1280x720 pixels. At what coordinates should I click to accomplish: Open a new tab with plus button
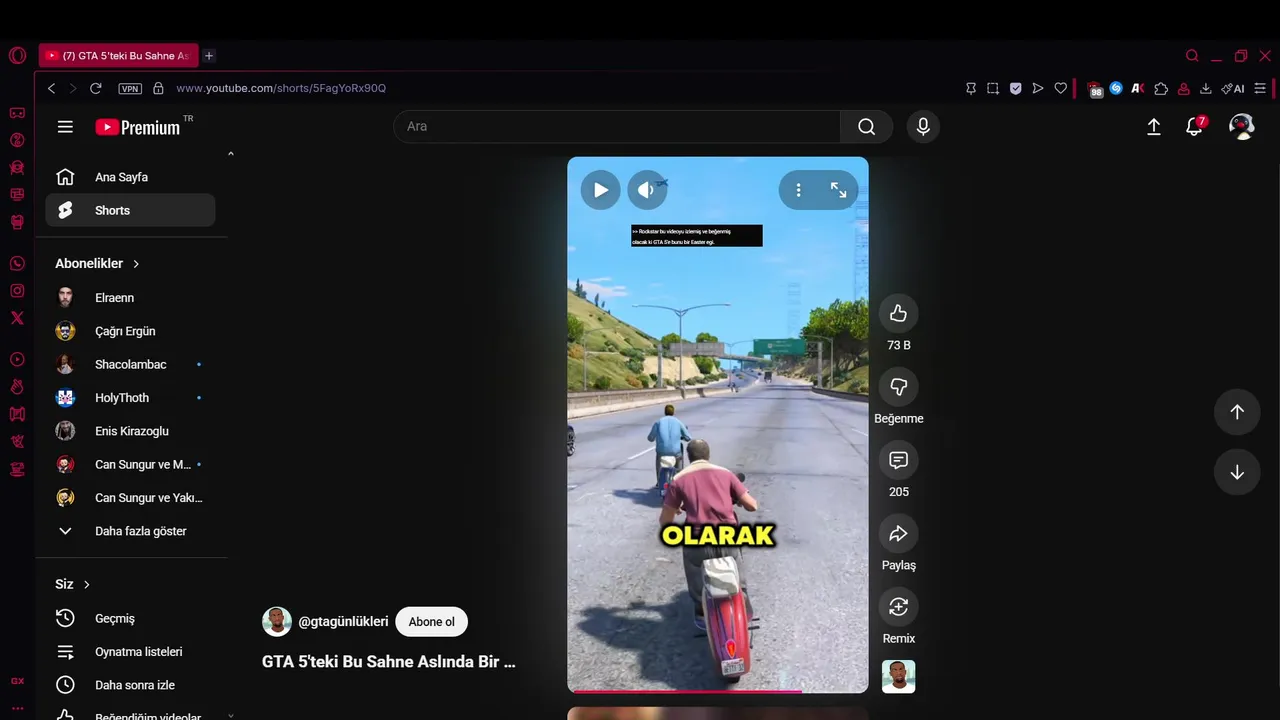click(x=209, y=56)
